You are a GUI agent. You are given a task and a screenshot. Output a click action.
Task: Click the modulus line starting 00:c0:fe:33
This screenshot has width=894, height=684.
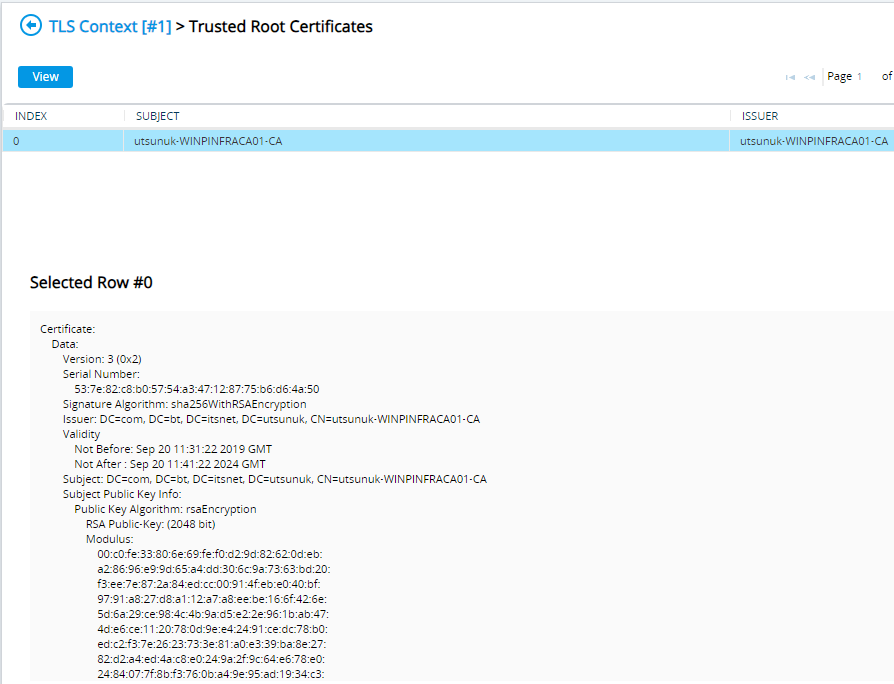point(210,554)
